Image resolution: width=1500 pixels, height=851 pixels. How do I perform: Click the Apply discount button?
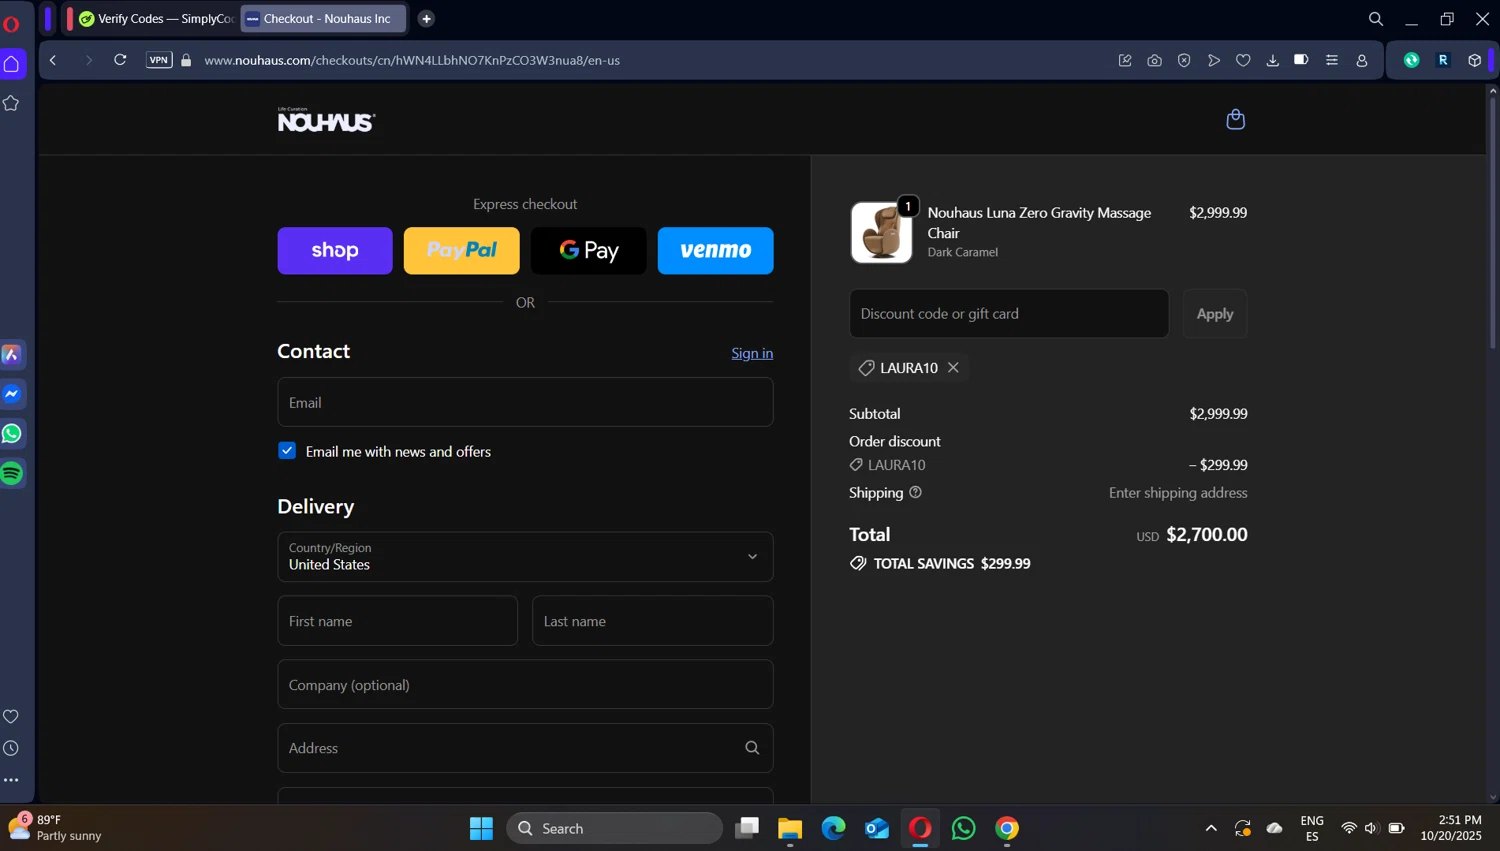tap(1215, 314)
